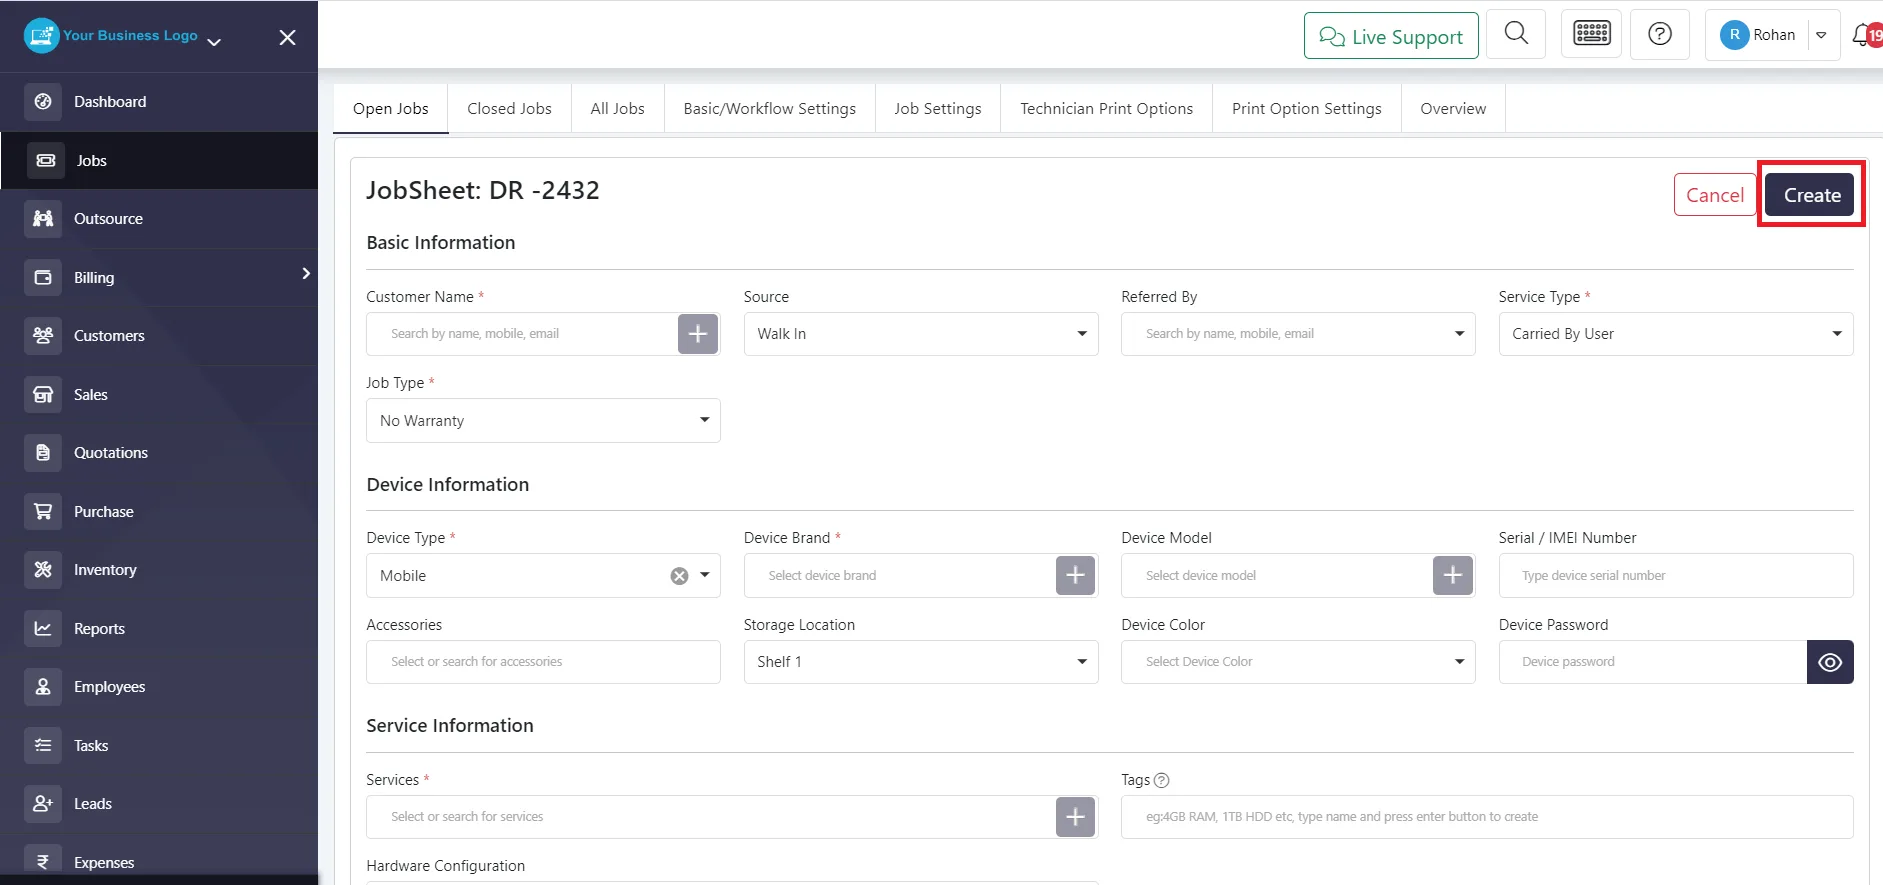Cancel the job sheet
This screenshot has width=1883, height=885.
(1715, 195)
